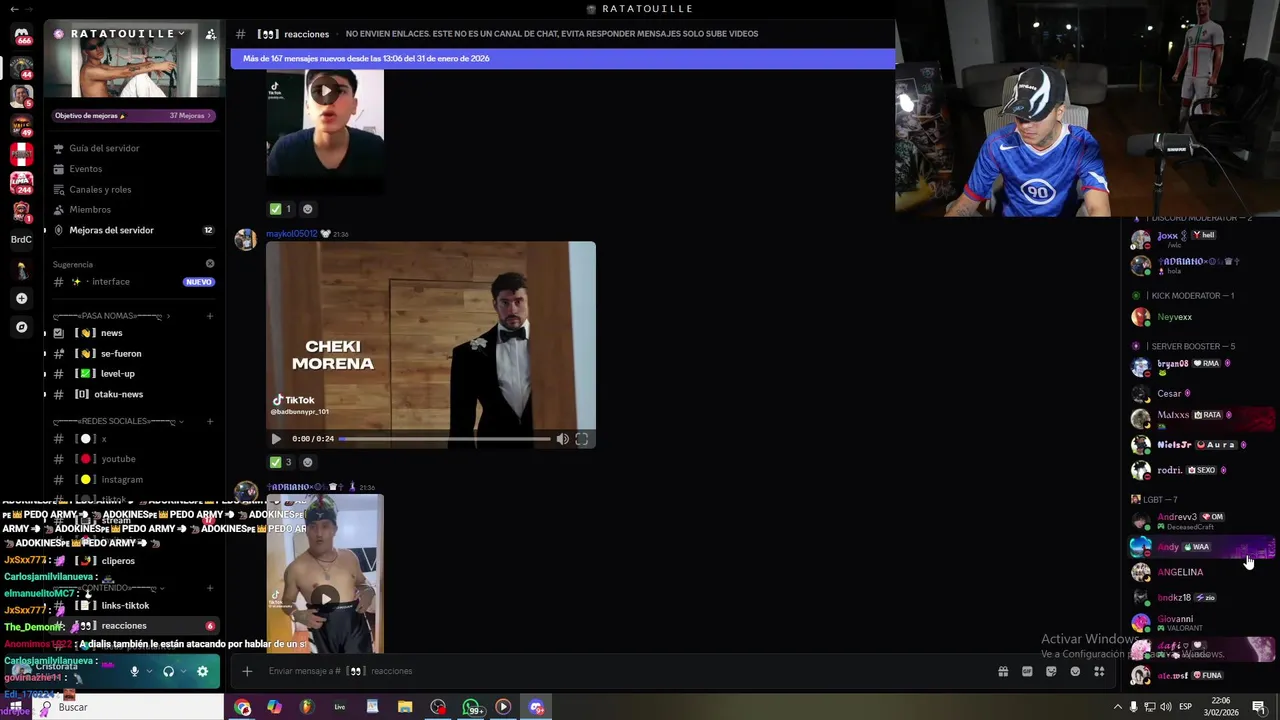Enter fullscreen on CHEKI MORENA video
Screen dimensions: 1280x720
tap(582, 439)
